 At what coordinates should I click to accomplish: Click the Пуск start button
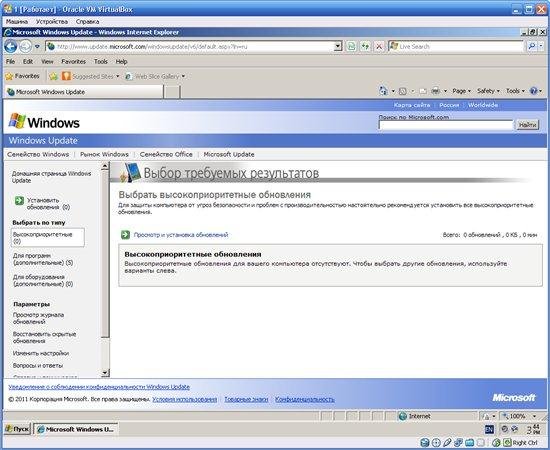17,429
